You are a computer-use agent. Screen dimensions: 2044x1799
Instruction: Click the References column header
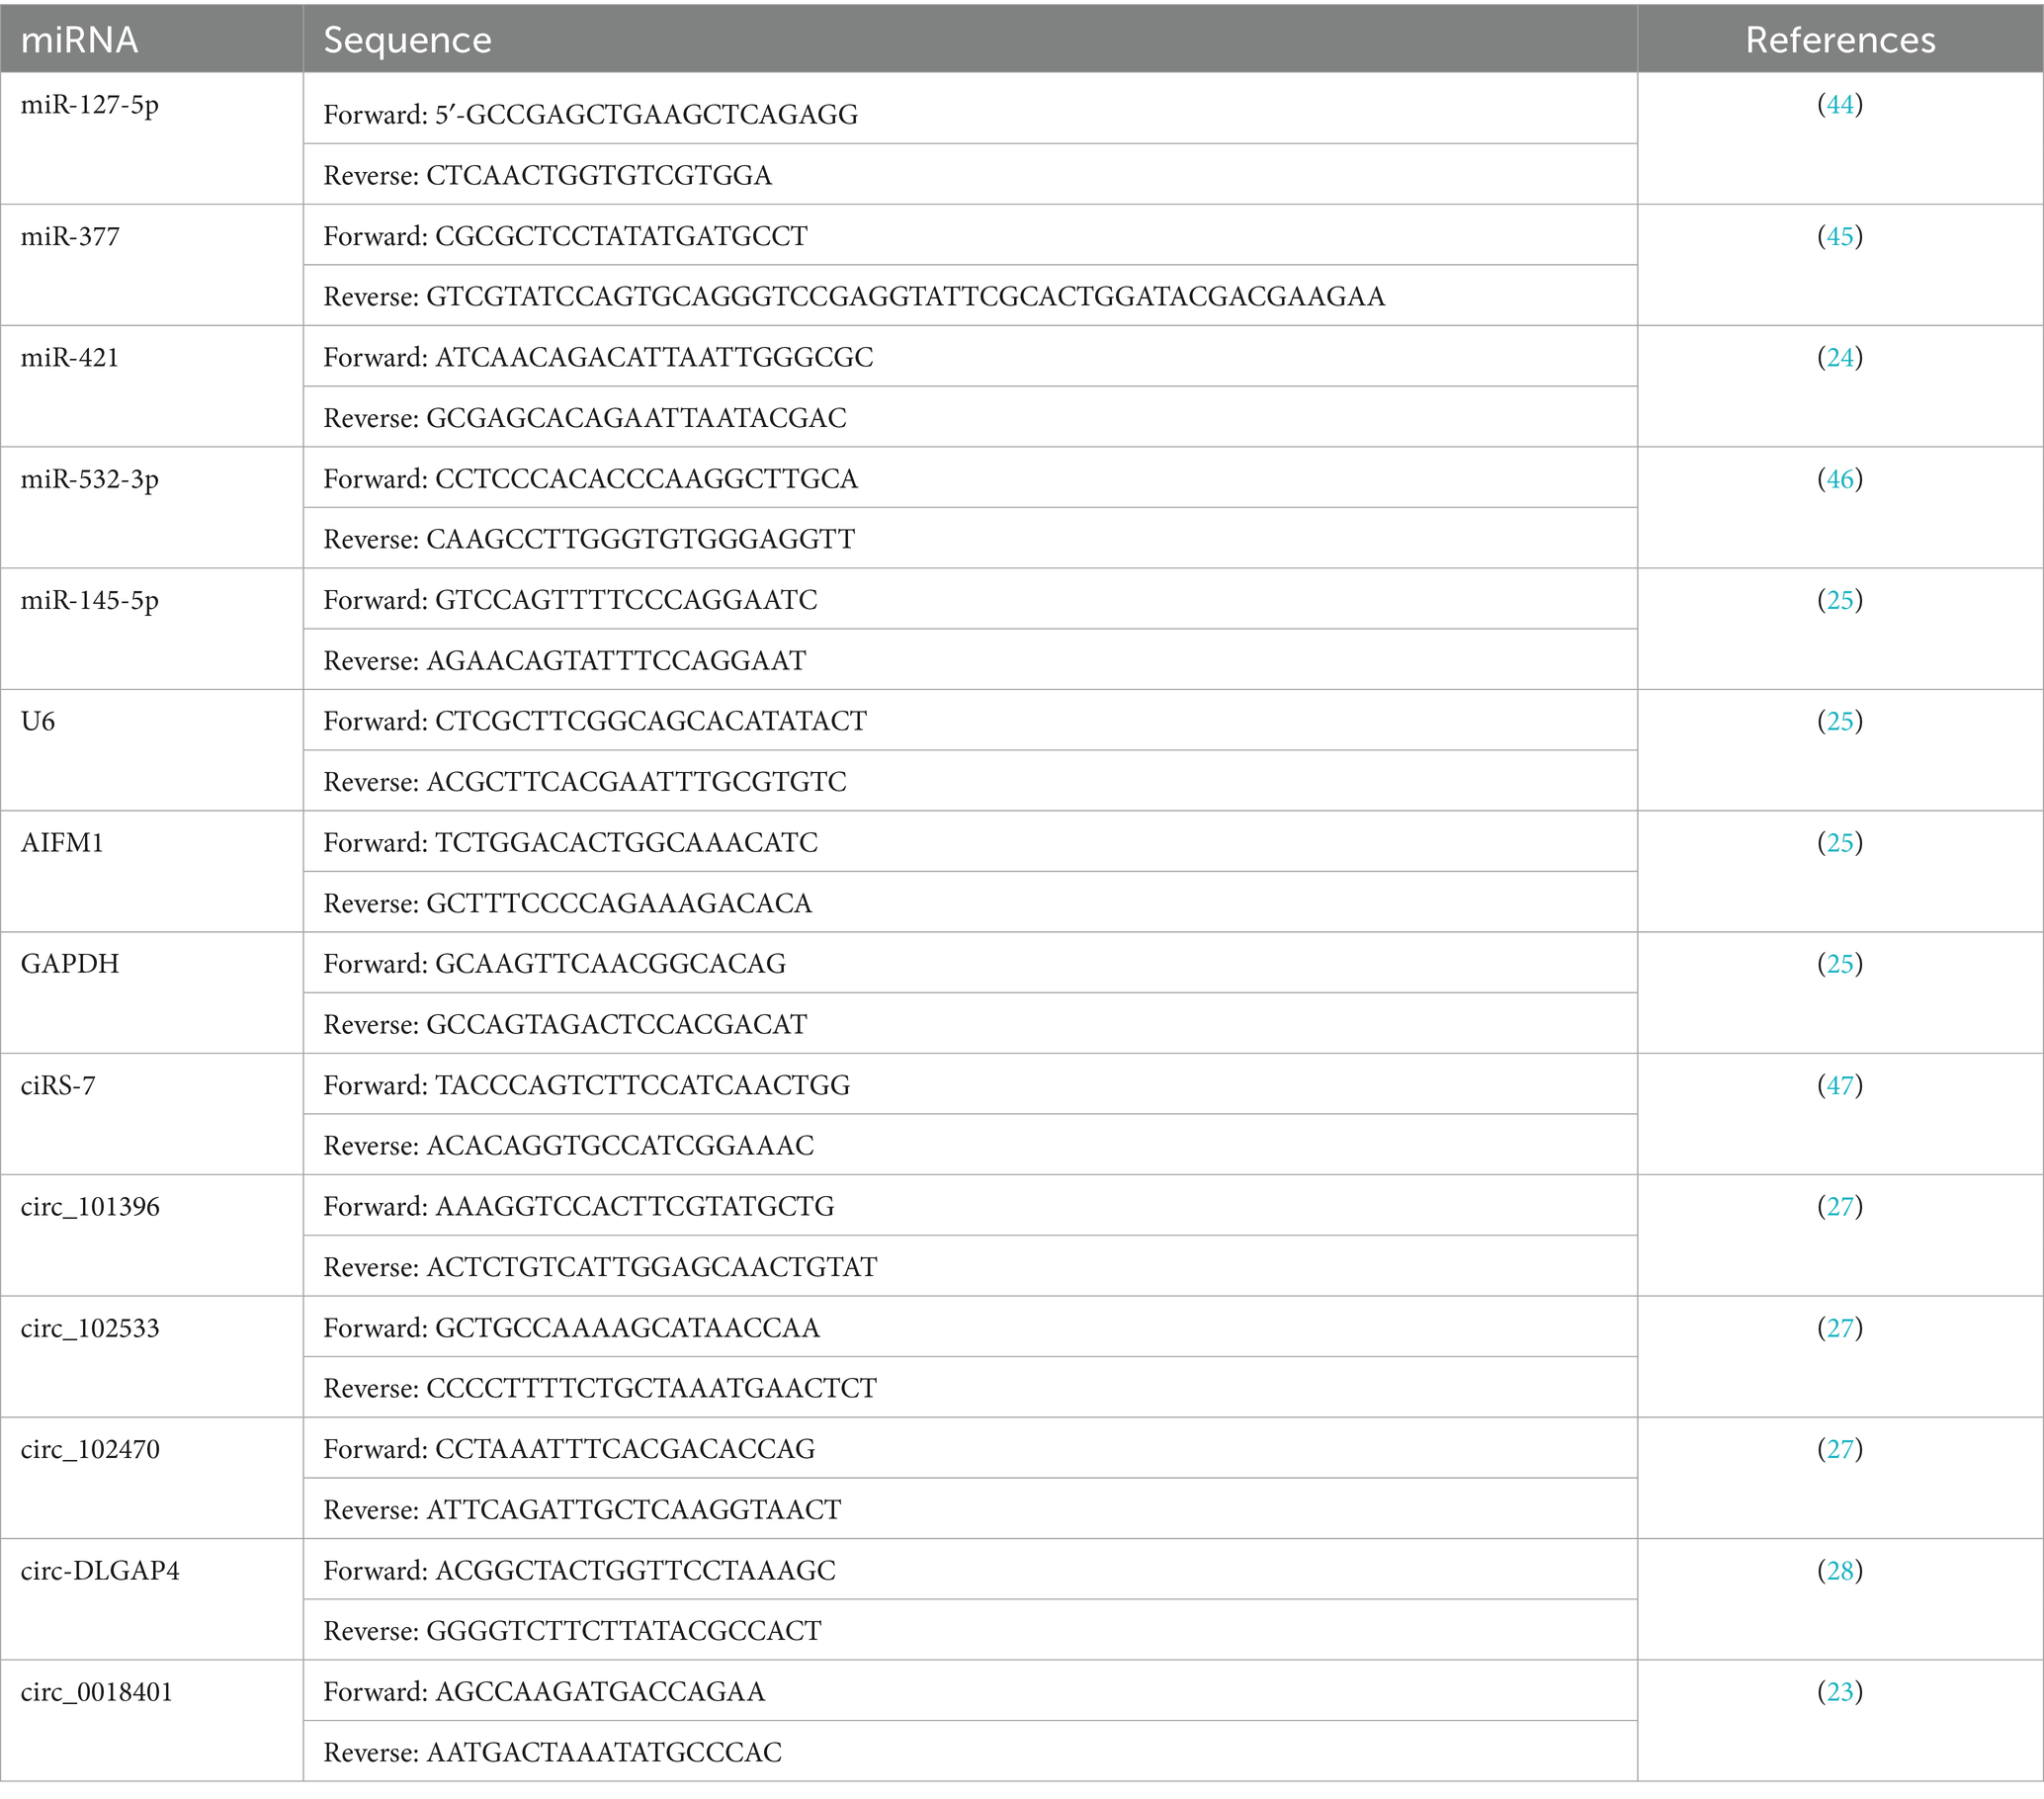(x=1840, y=40)
